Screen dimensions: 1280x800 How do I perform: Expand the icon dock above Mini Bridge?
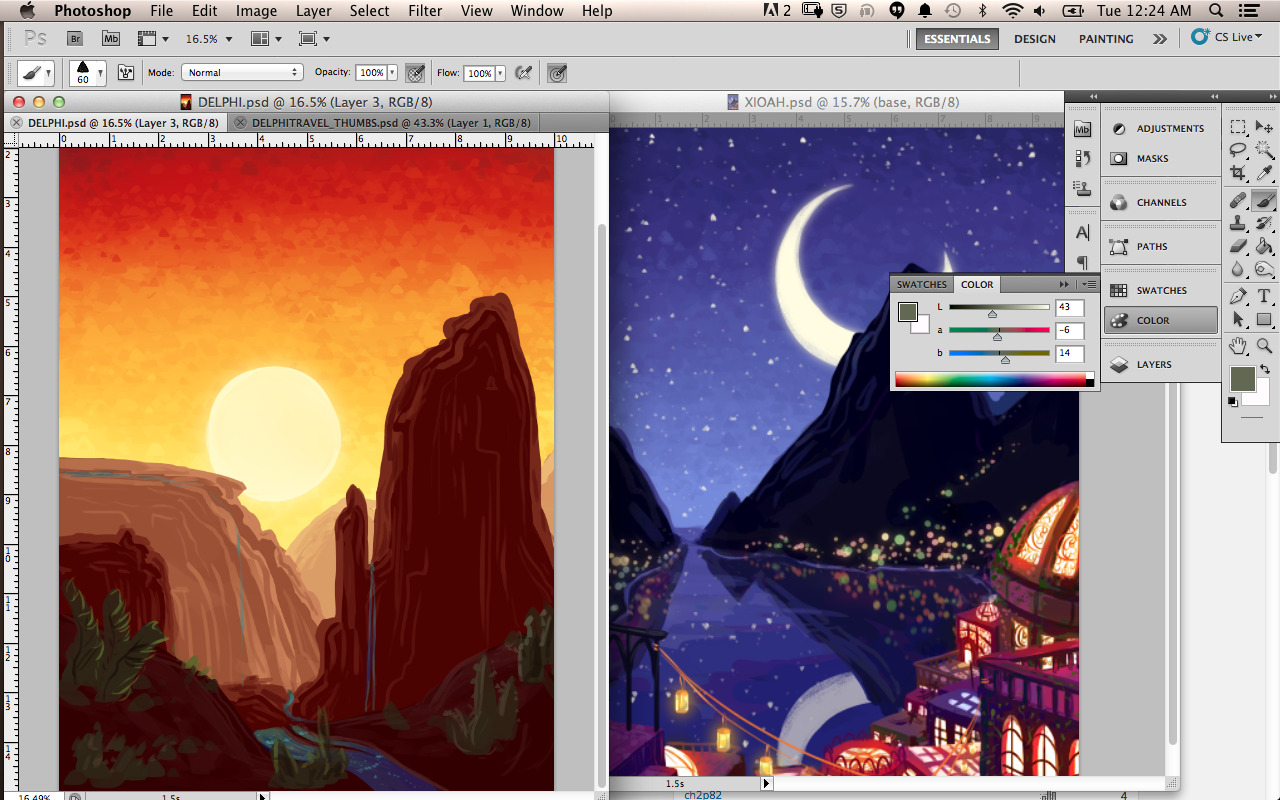point(1093,96)
